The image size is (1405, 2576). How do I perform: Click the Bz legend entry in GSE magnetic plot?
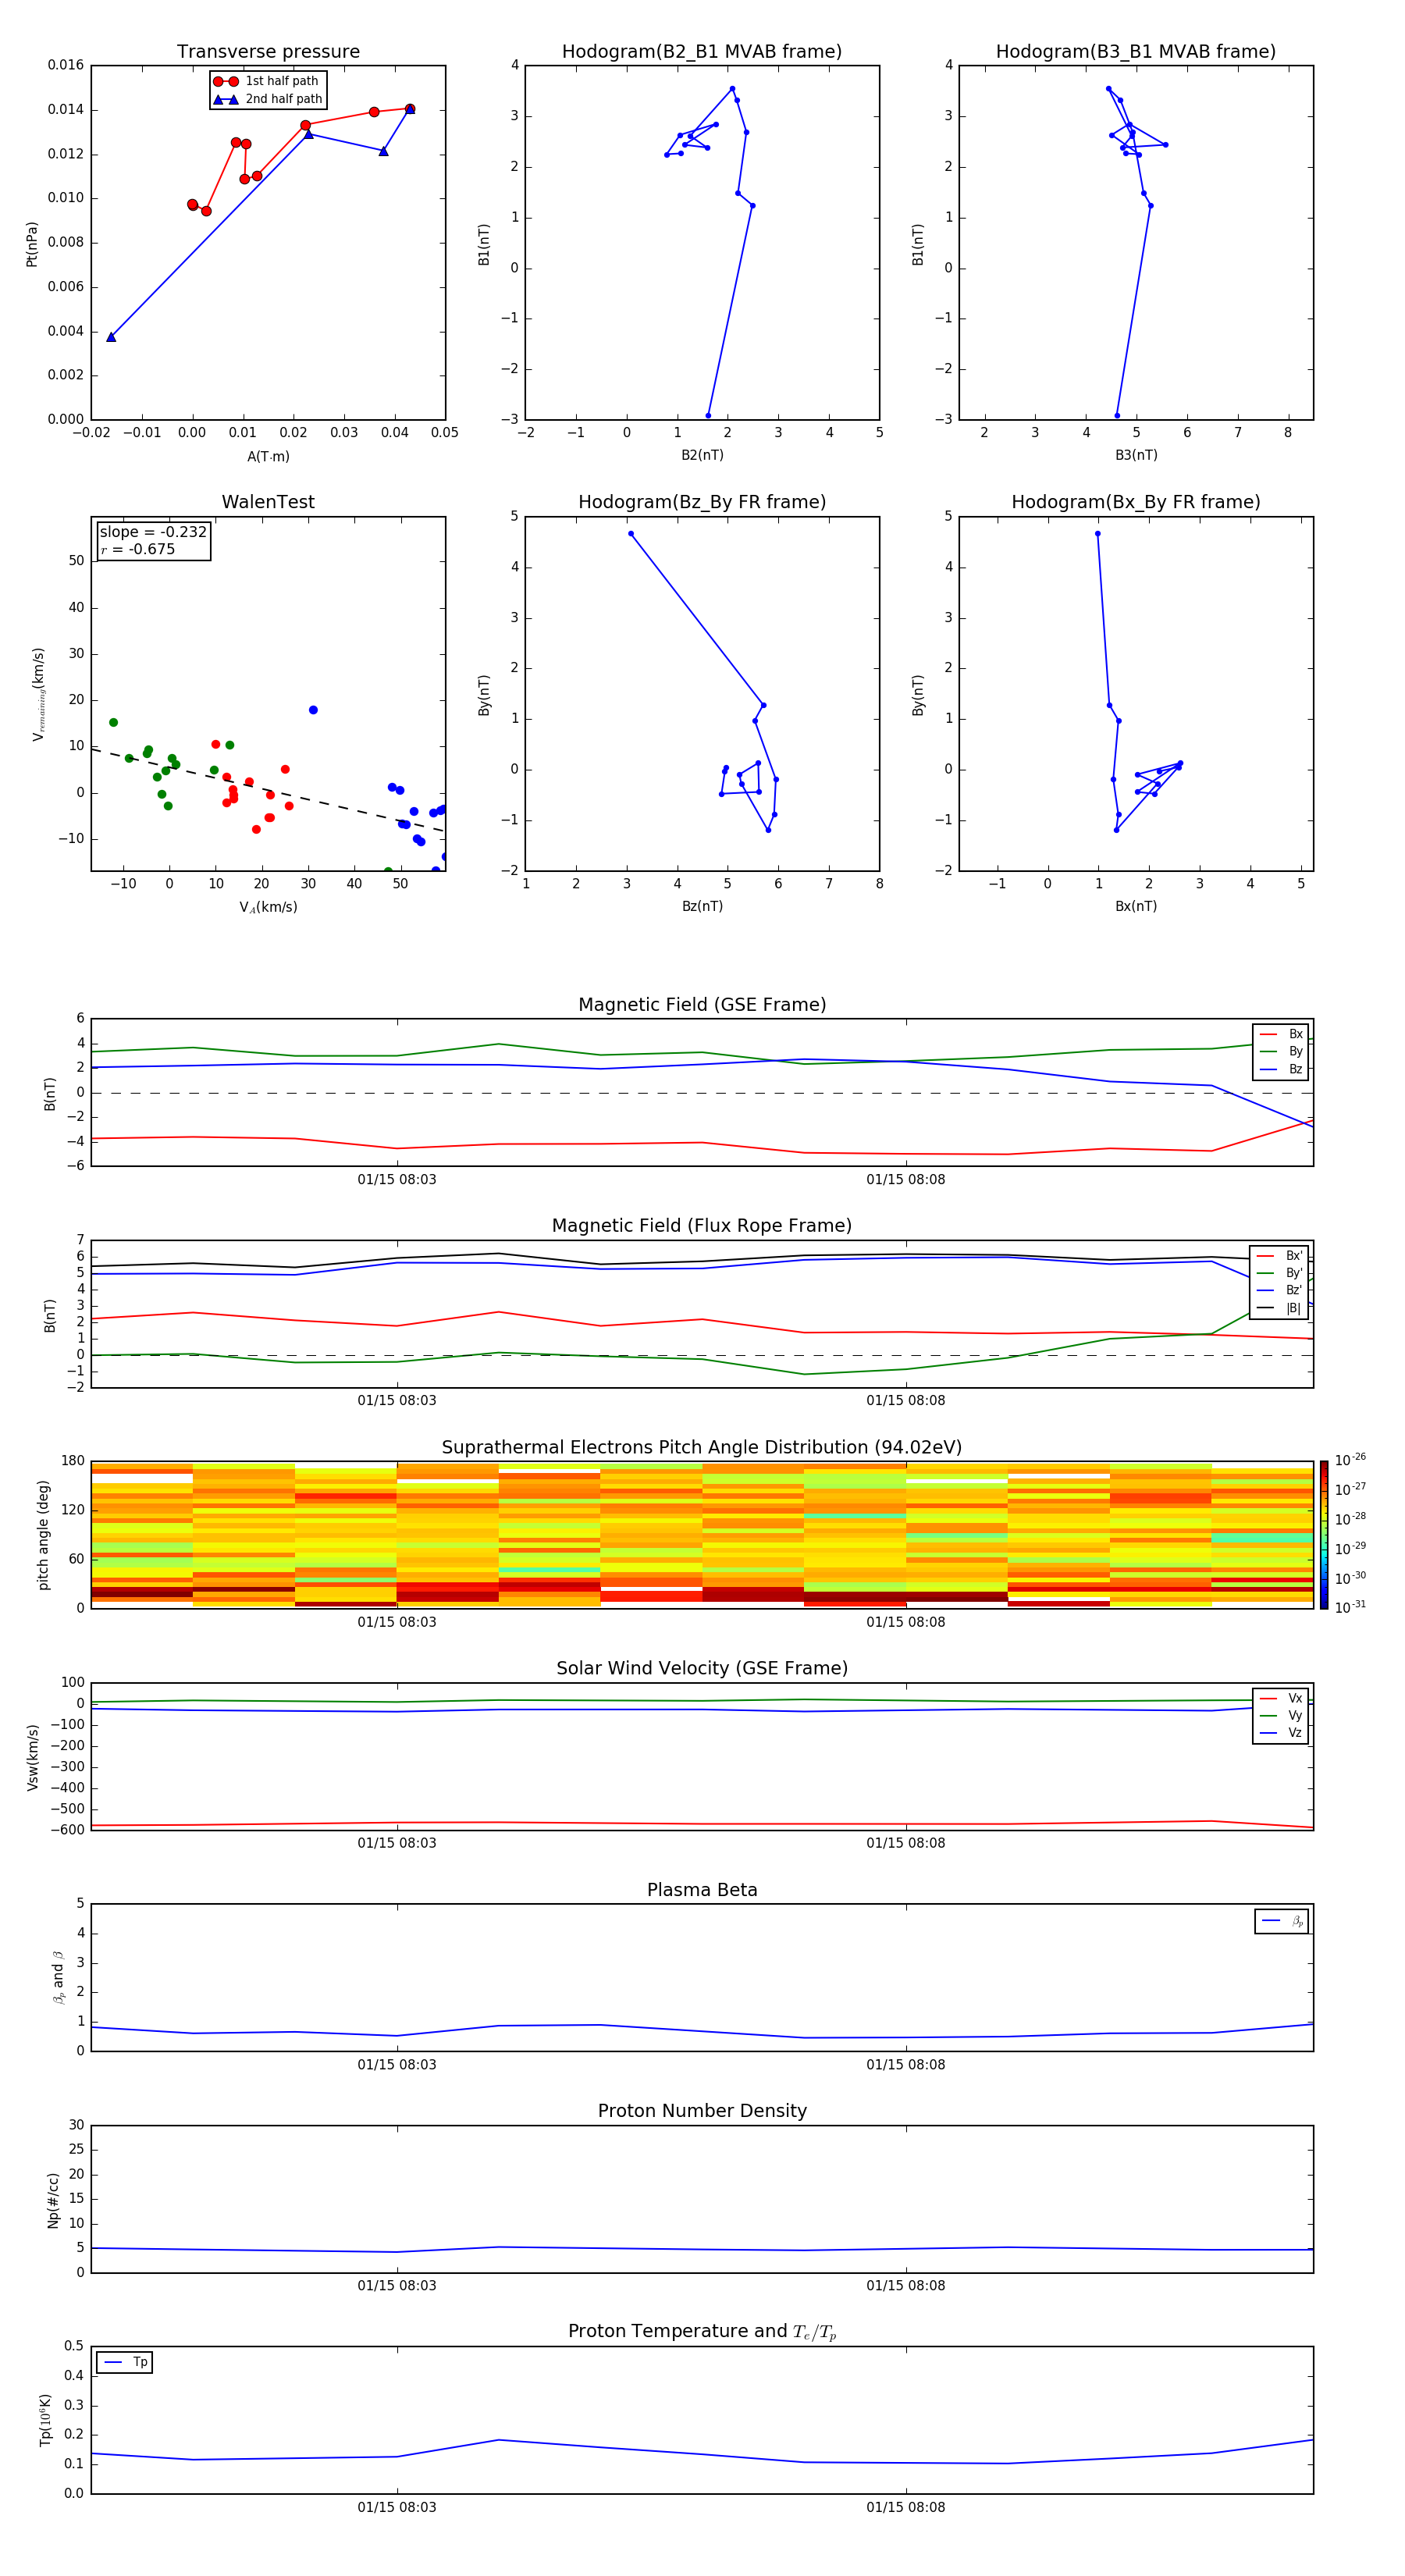[1281, 1069]
